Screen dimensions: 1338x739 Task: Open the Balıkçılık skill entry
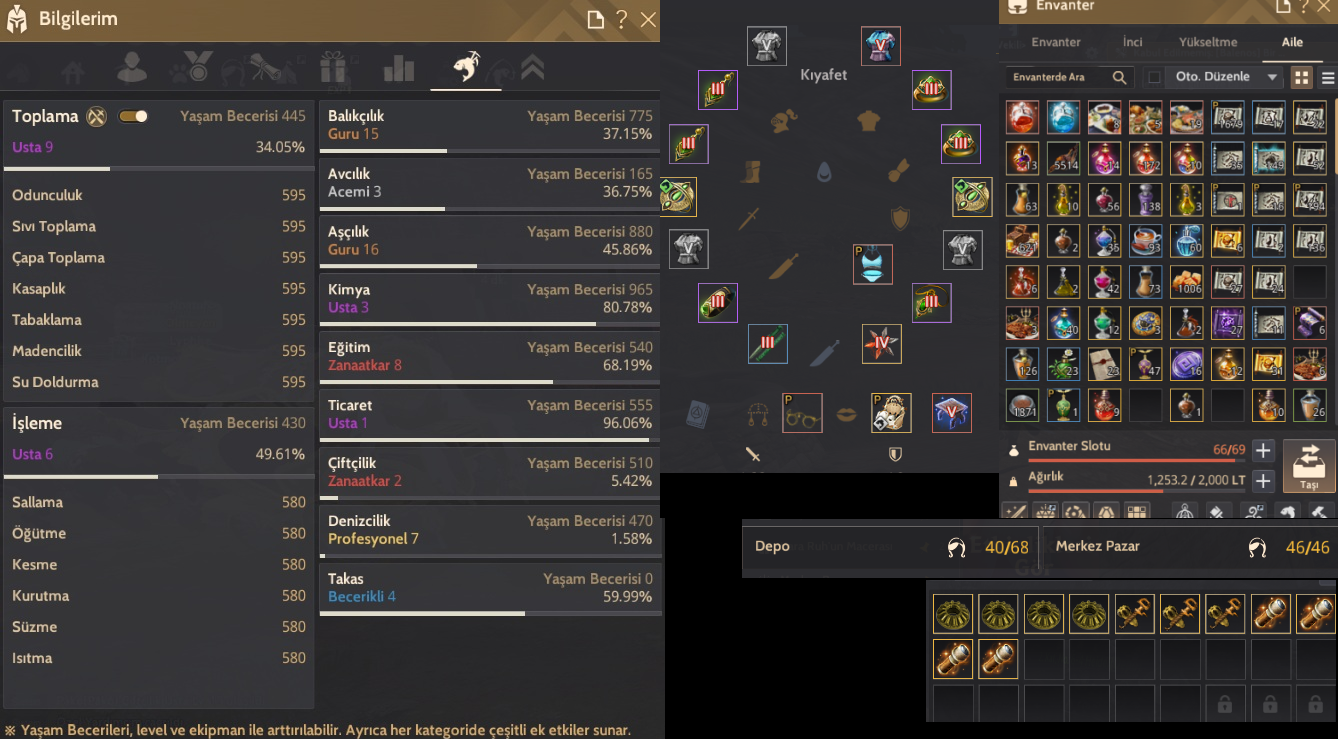coord(490,128)
